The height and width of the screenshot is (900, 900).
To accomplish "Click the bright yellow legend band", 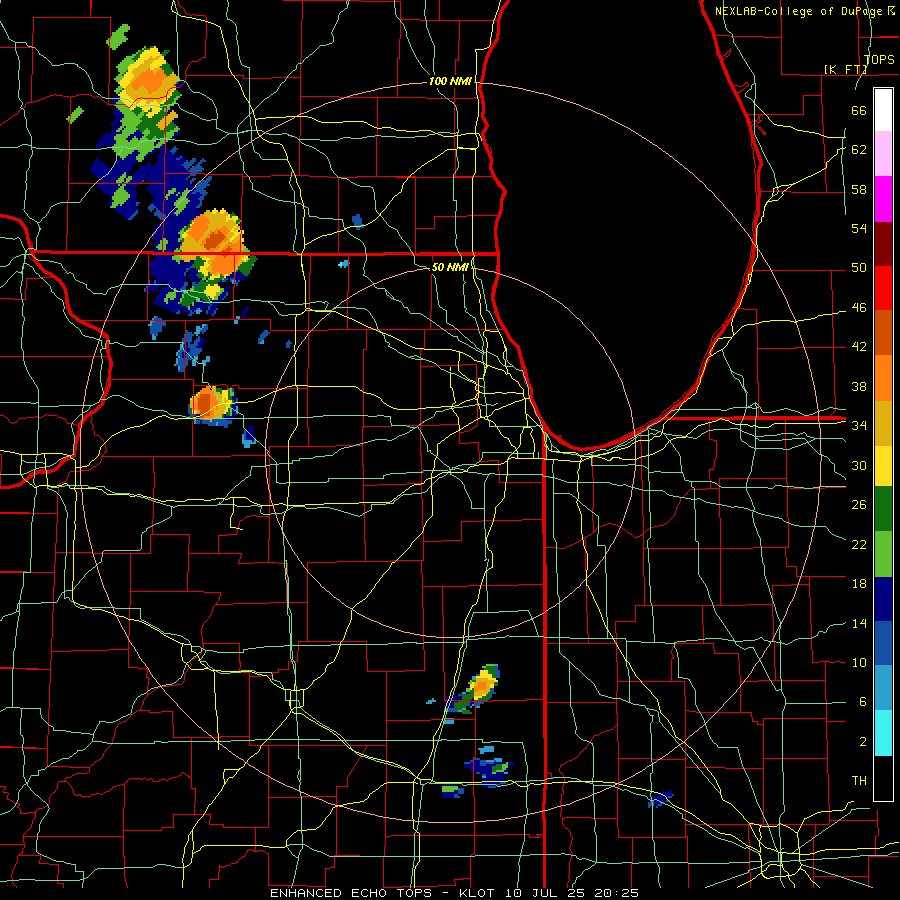I will point(883,466).
